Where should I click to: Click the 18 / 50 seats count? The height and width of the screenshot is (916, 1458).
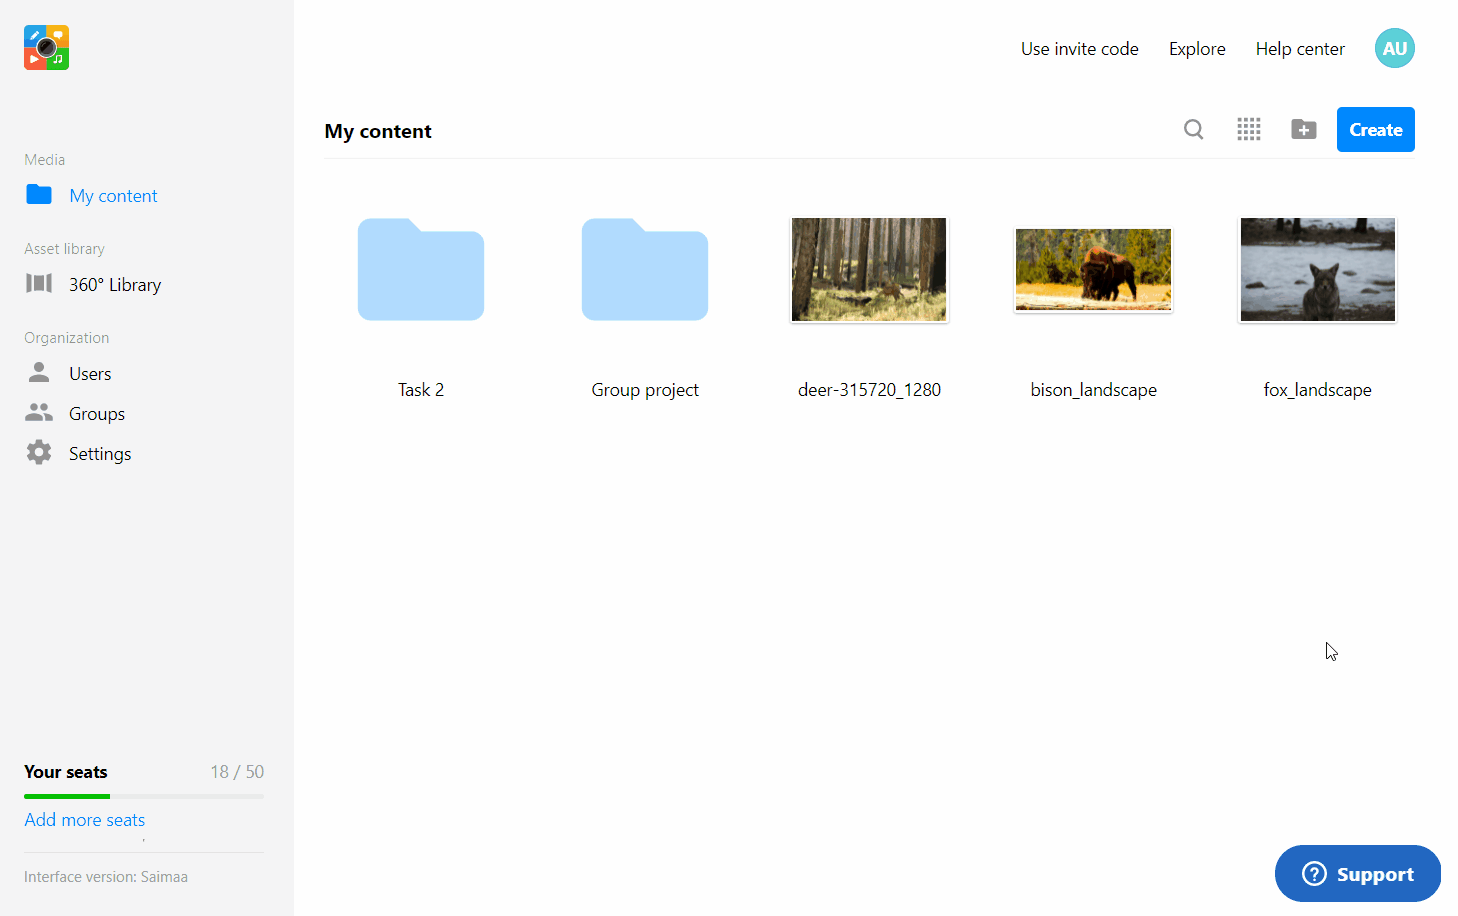coord(237,772)
